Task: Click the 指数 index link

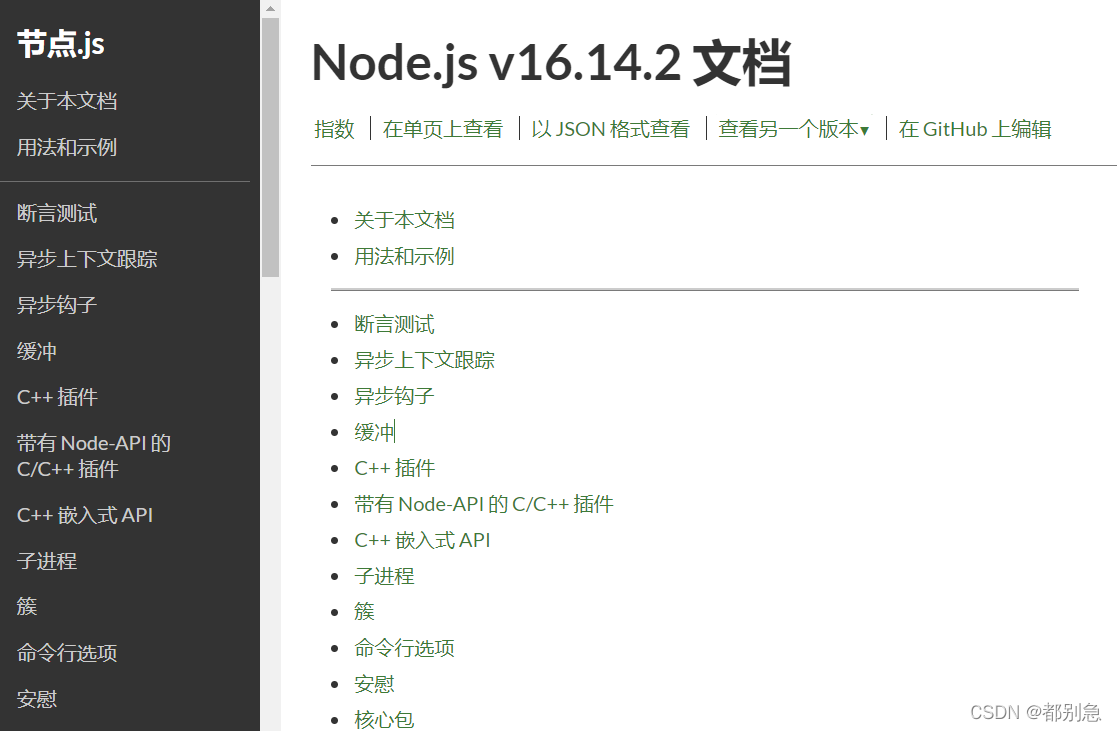Action: 334,129
